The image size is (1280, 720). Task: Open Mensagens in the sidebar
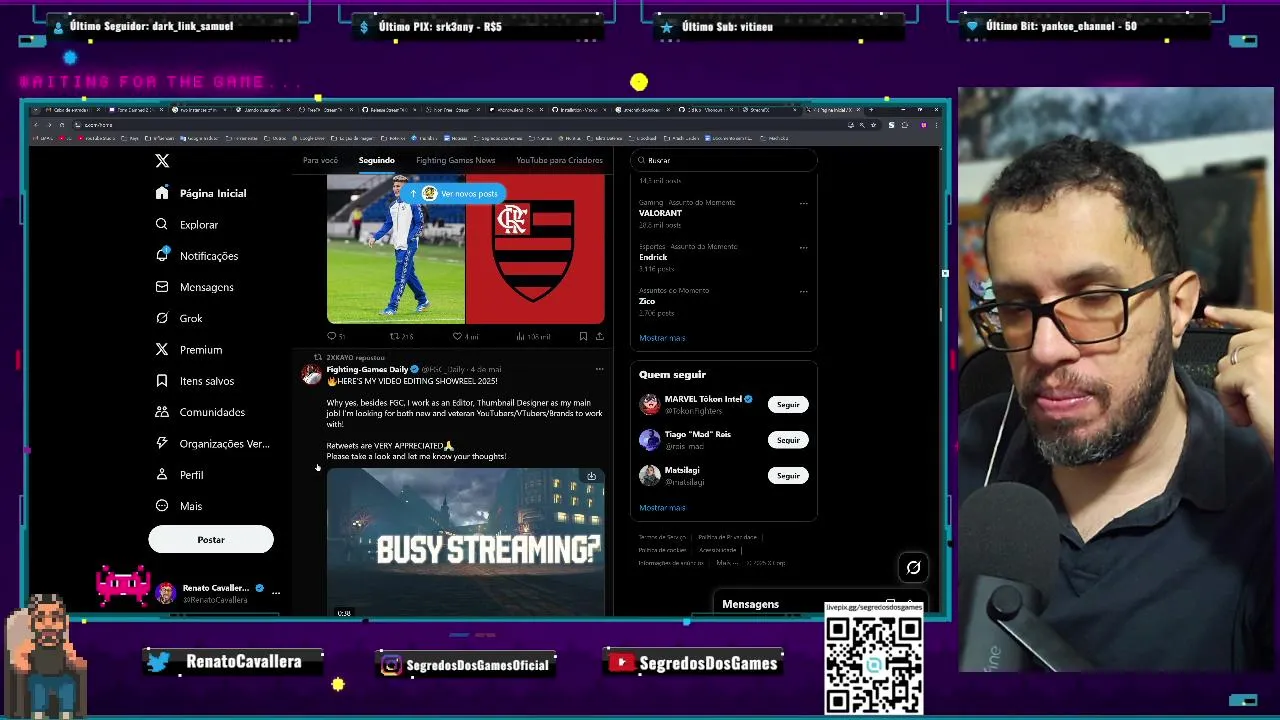pos(195,287)
